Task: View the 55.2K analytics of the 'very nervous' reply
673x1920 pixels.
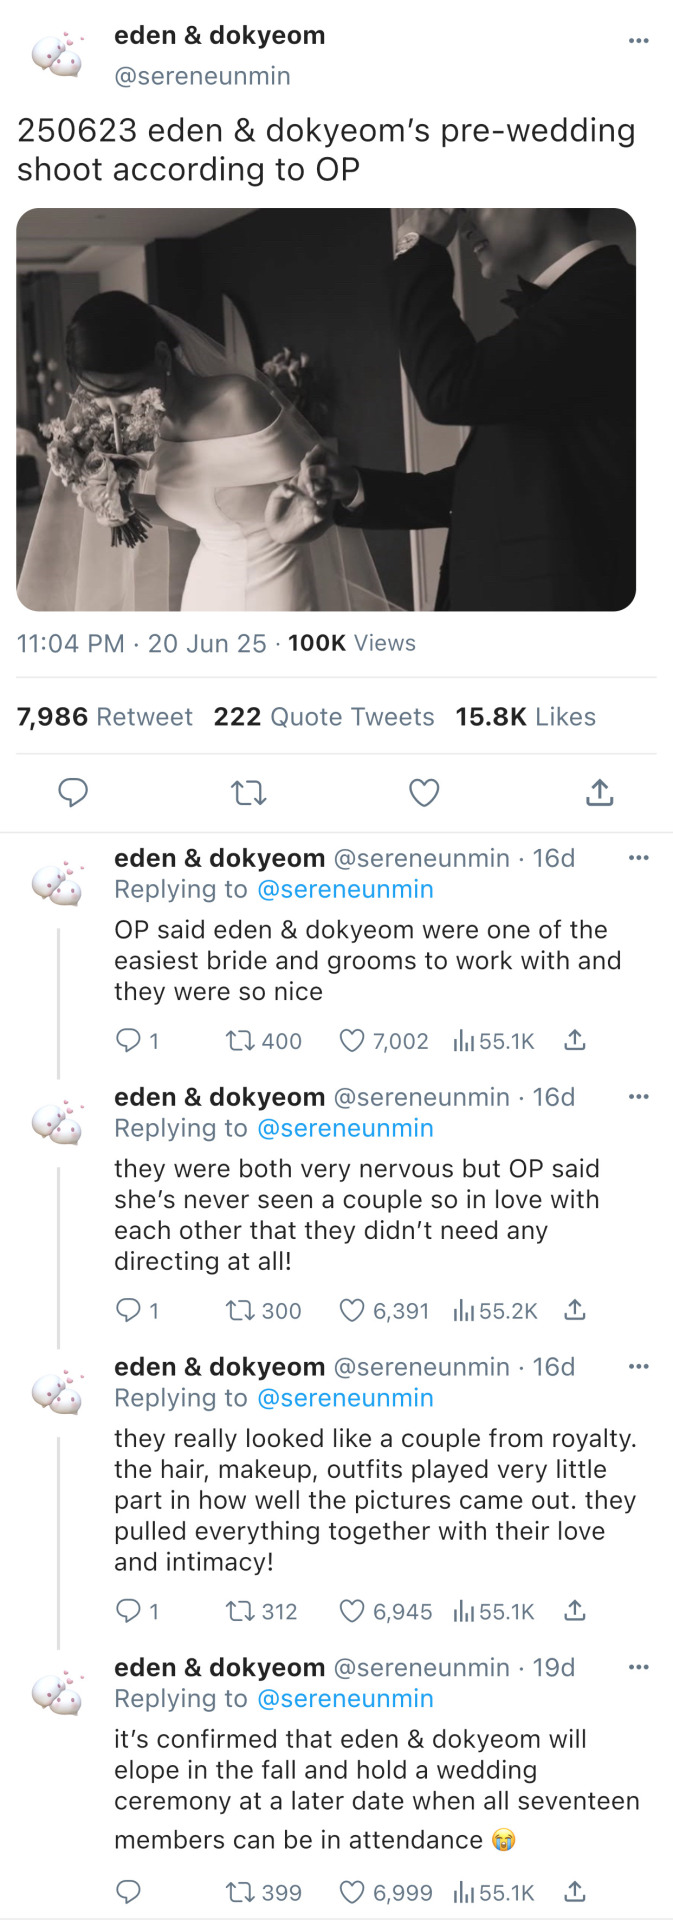Action: 496,1310
